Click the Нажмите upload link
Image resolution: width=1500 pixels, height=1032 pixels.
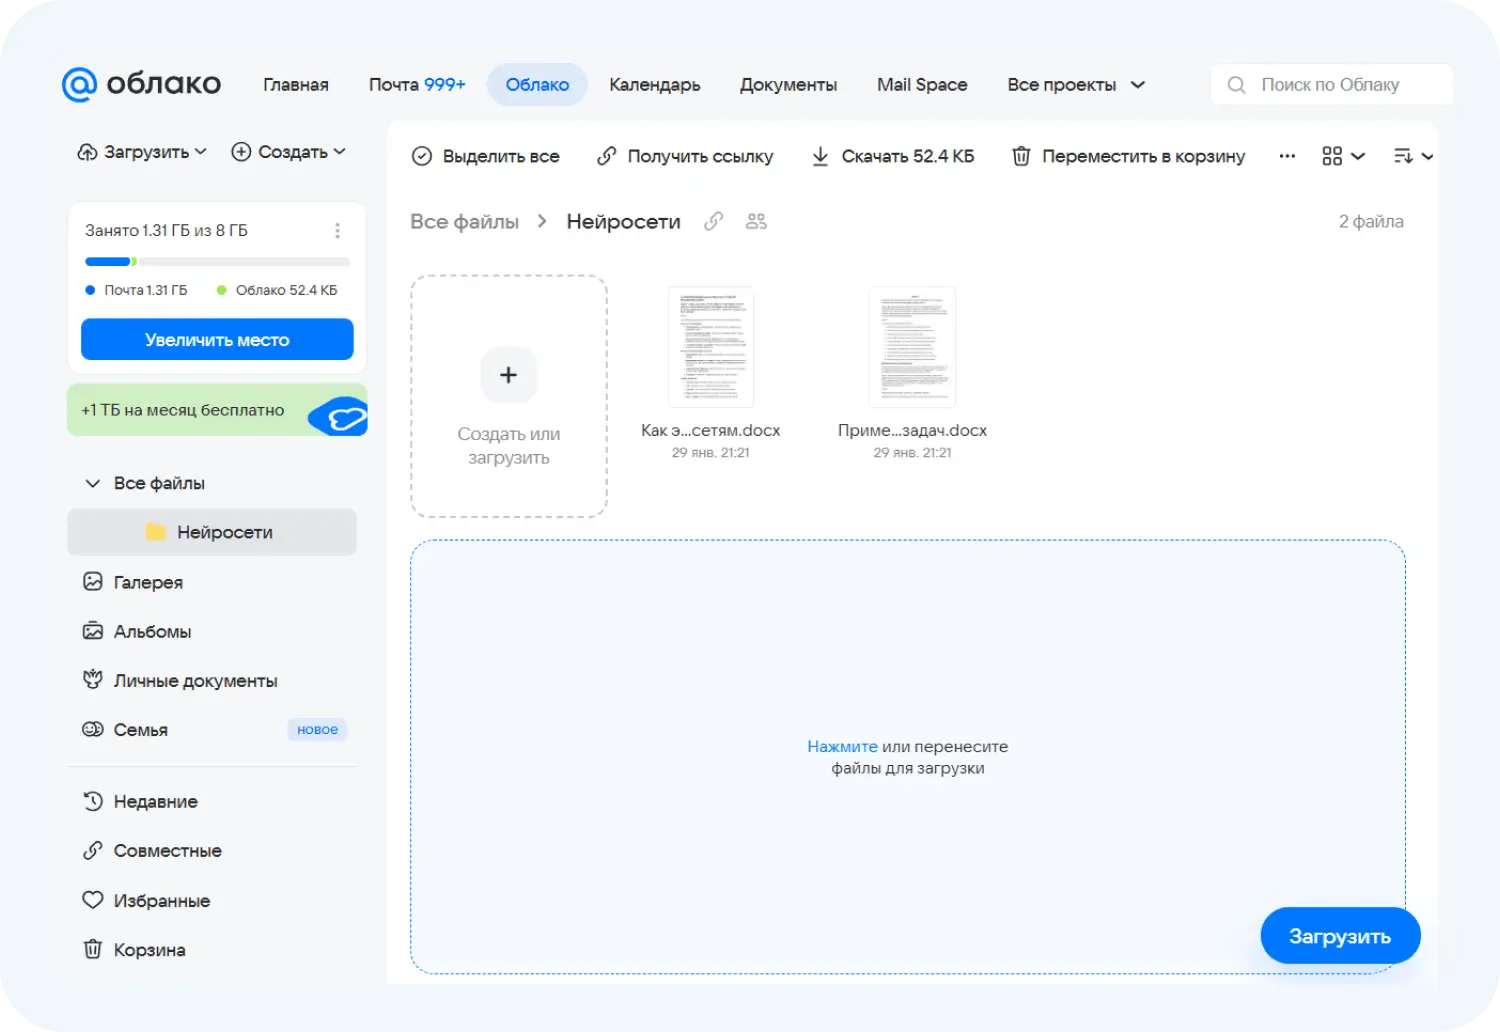pyautogui.click(x=841, y=746)
